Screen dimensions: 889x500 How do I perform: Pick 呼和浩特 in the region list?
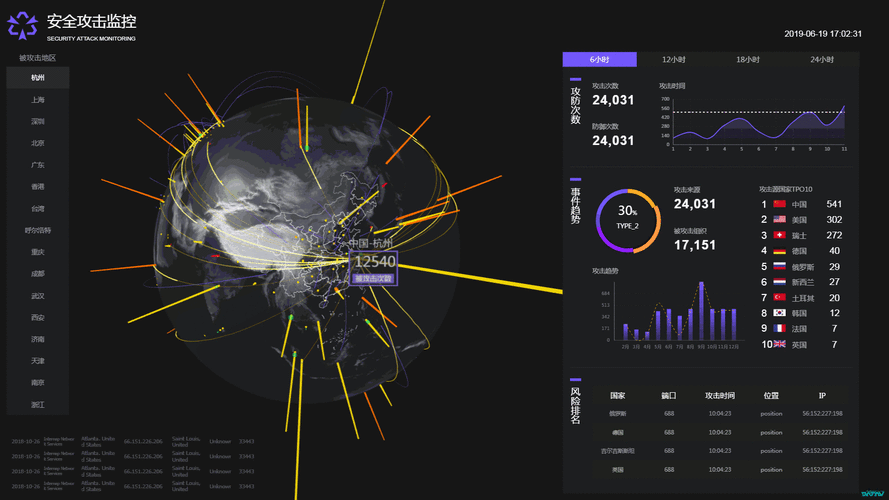click(x=38, y=230)
